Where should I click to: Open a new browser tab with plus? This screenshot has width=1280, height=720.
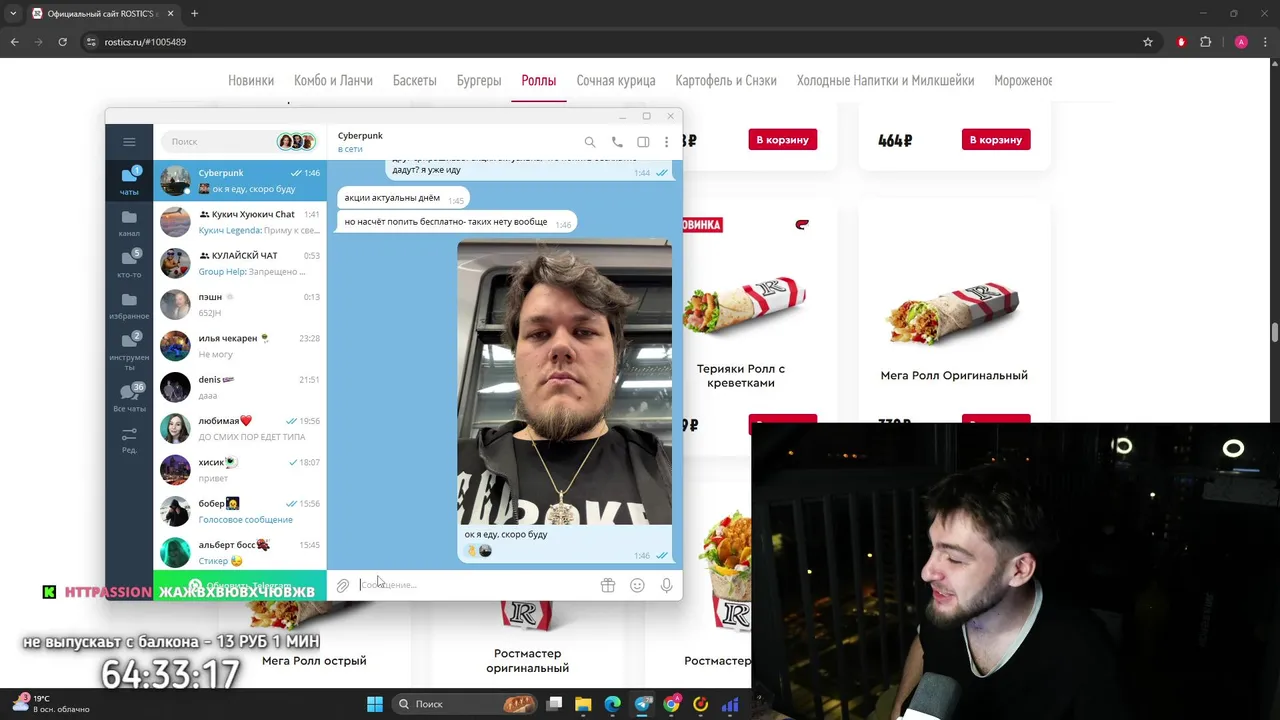pos(194,14)
